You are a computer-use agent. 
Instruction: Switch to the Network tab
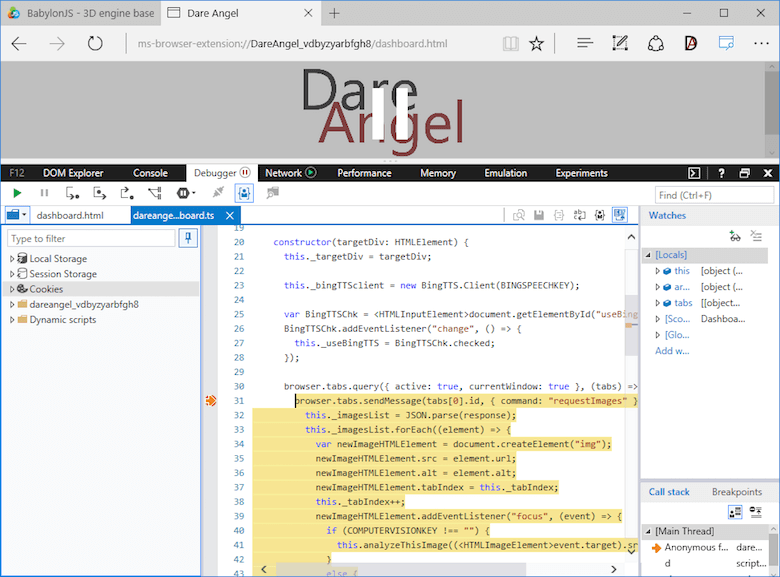point(284,173)
